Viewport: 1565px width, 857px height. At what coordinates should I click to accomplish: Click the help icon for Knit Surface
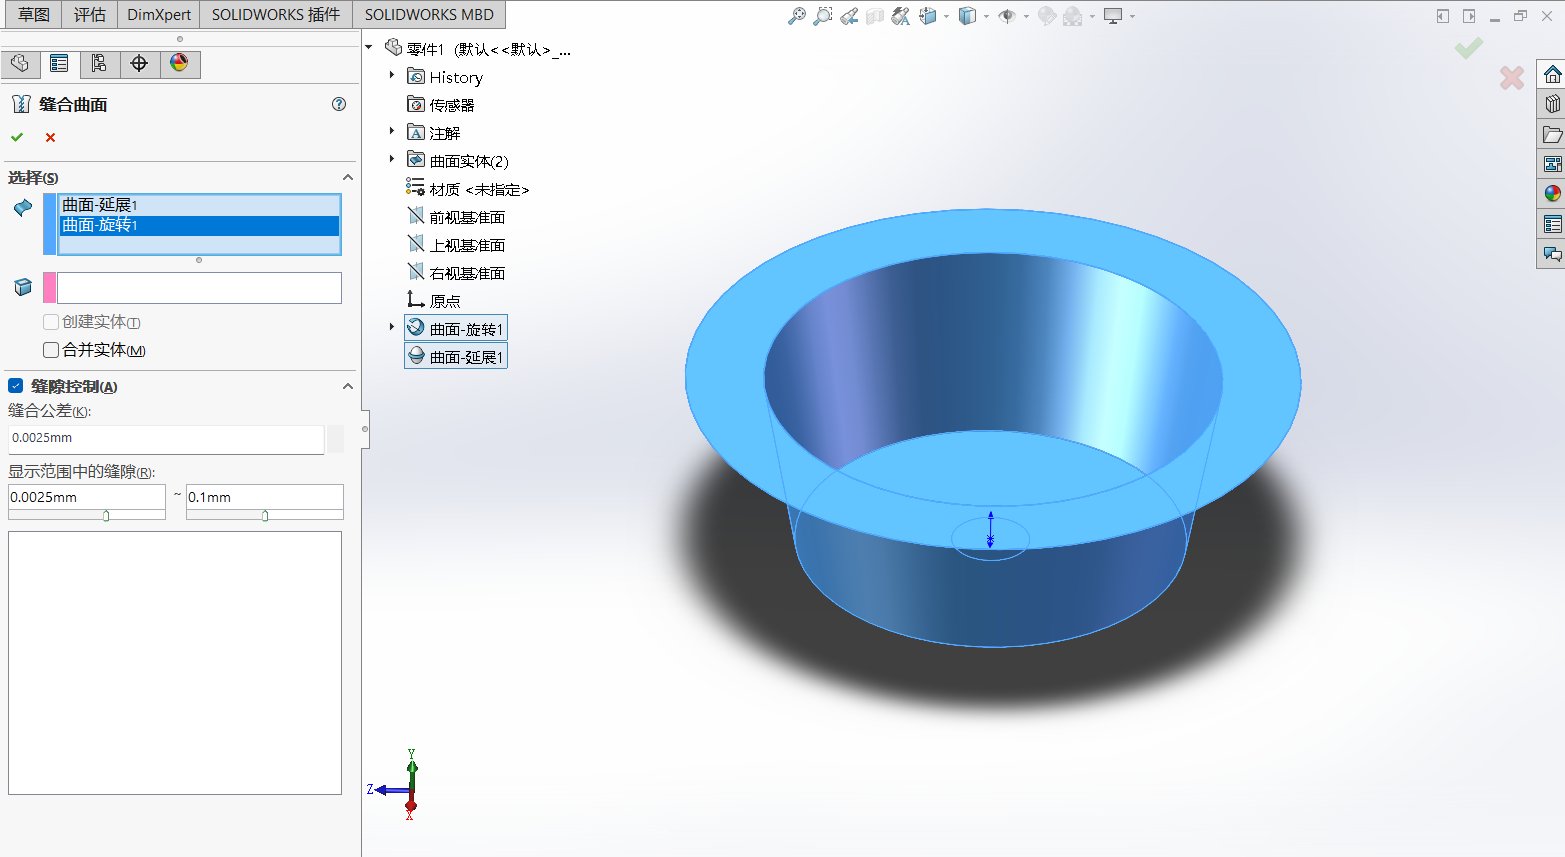339,104
